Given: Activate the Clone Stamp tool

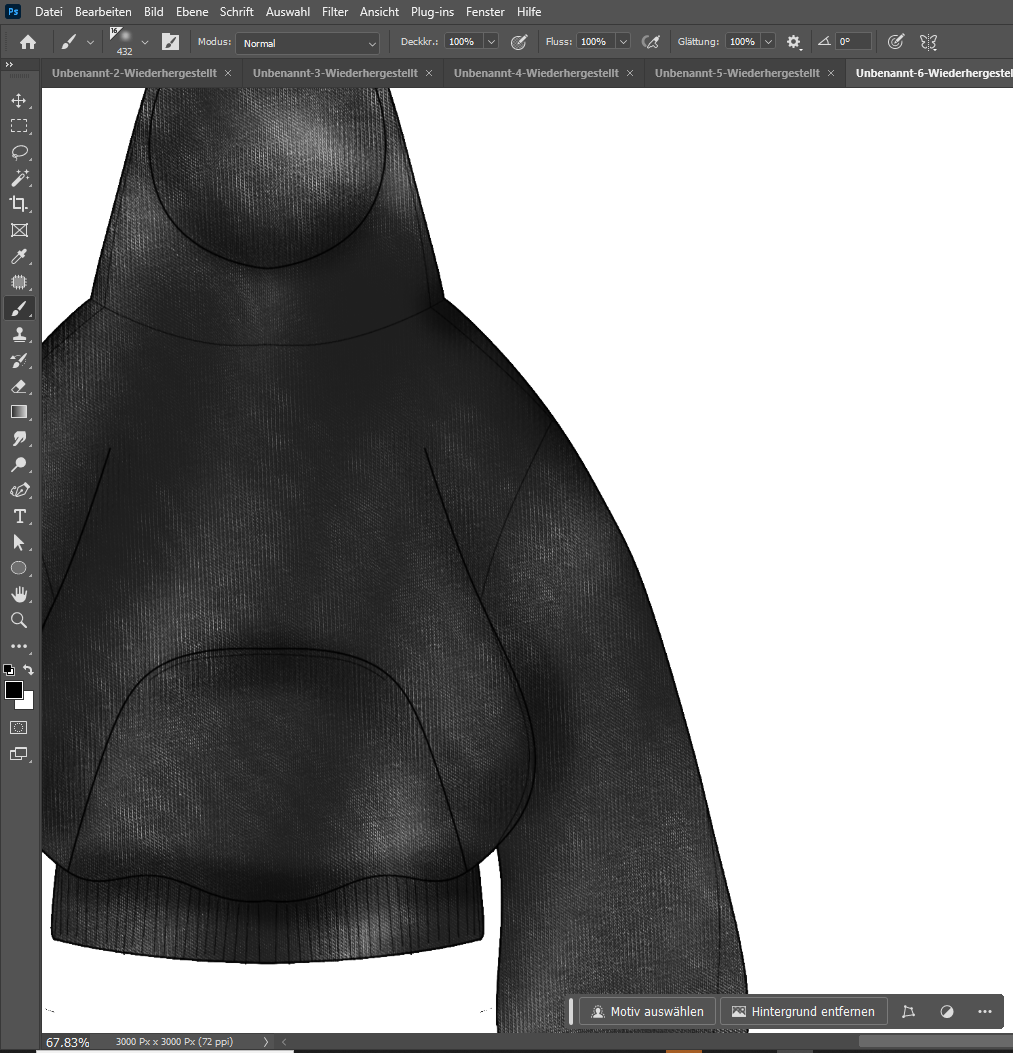Looking at the screenshot, I should (19, 335).
